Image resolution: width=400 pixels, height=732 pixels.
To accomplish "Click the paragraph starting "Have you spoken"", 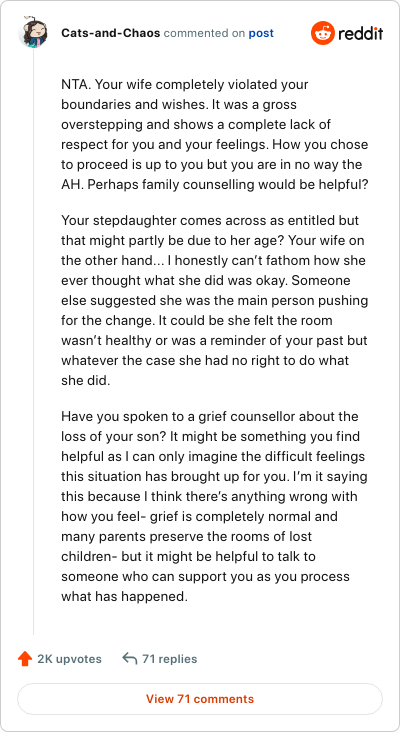I will point(215,507).
